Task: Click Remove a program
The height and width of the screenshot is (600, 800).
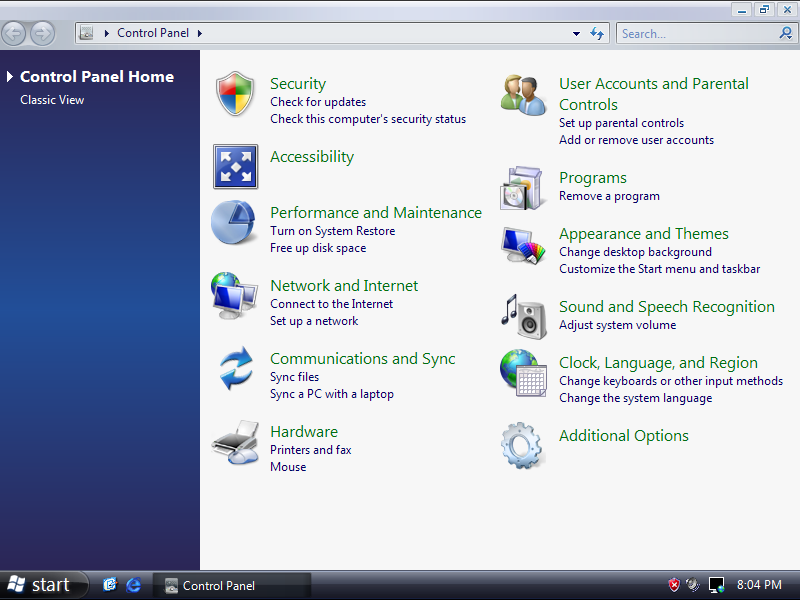Action: tap(609, 196)
